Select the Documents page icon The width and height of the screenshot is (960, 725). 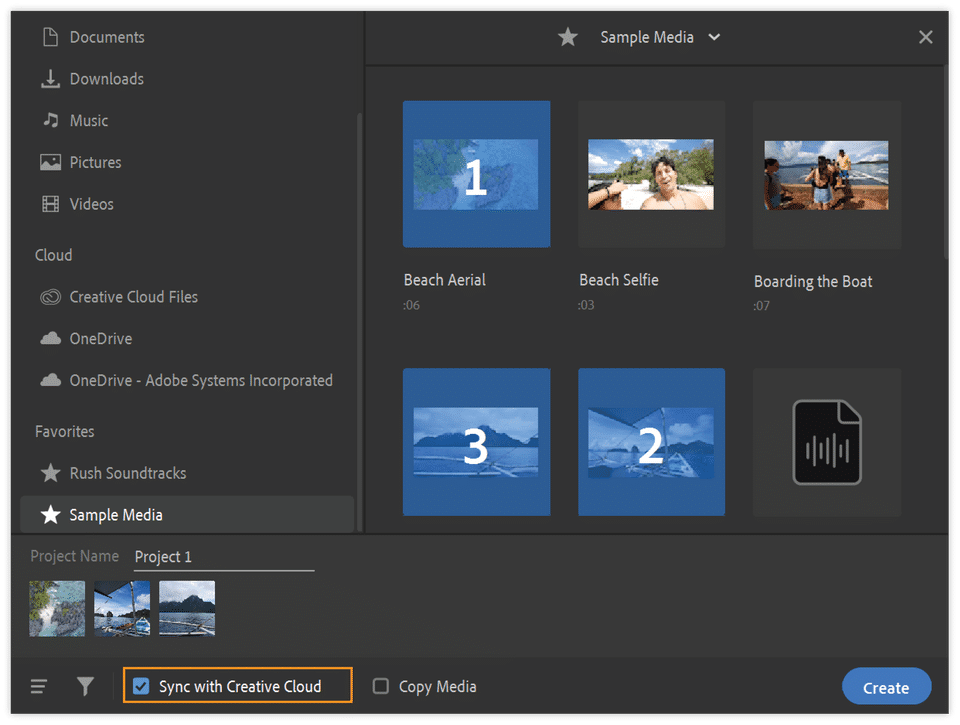[50, 37]
